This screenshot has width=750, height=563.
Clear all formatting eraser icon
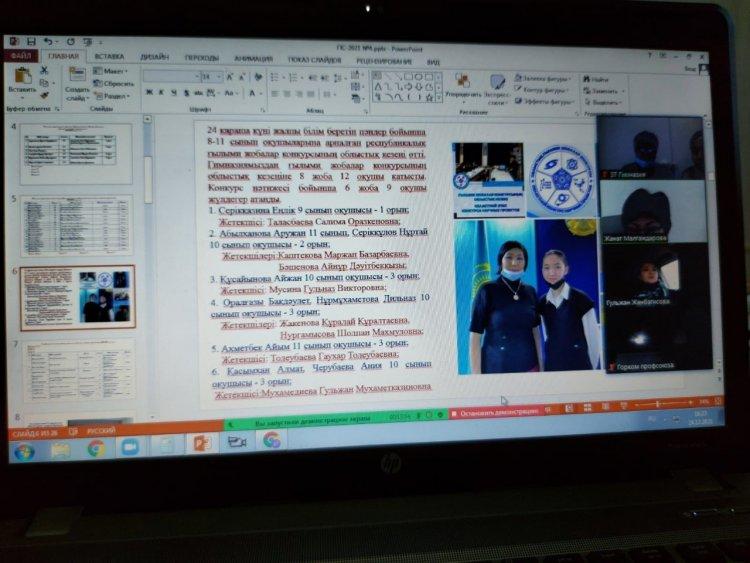click(x=258, y=77)
